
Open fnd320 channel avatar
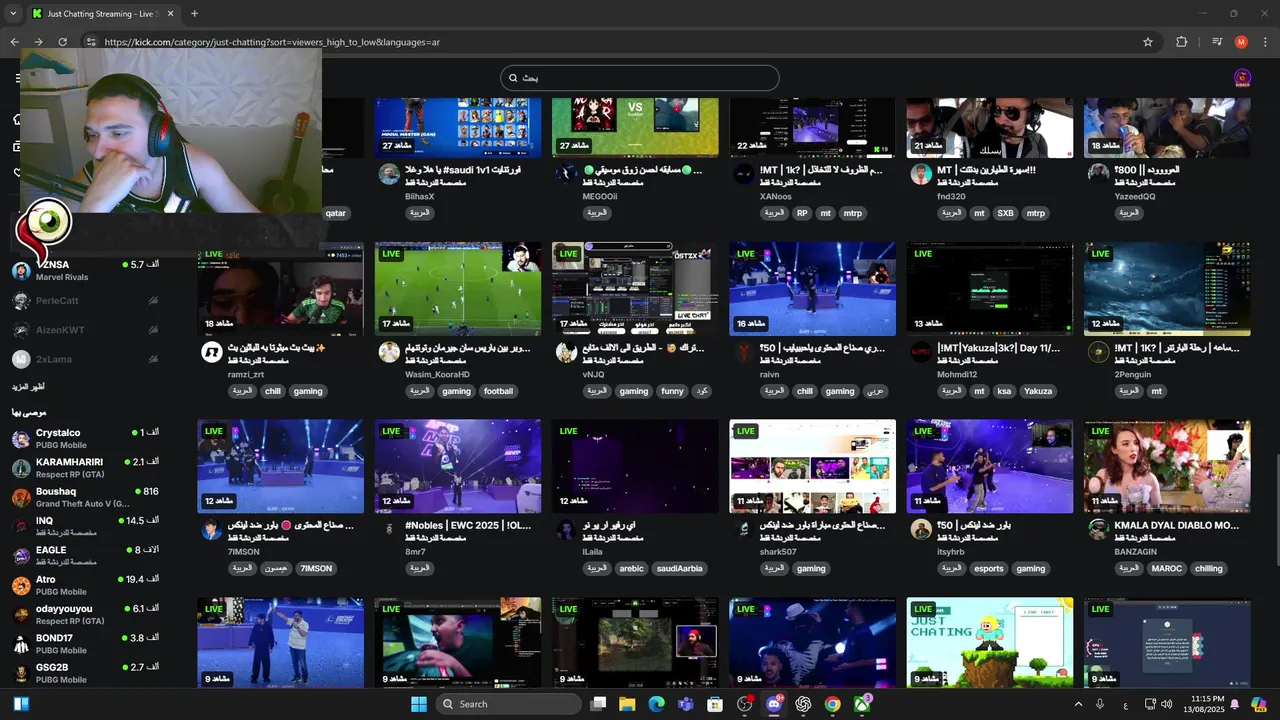(x=921, y=174)
